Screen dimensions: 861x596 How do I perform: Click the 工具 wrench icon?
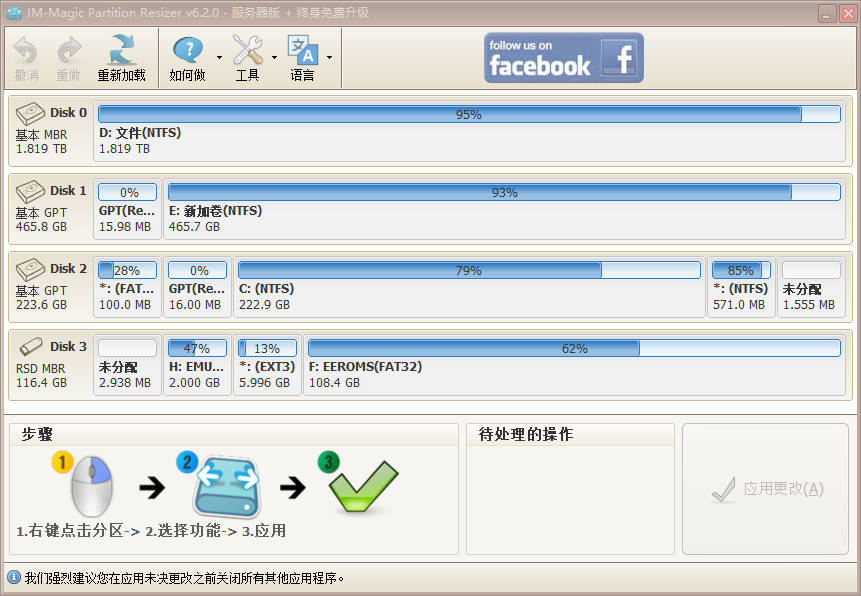coord(247,48)
